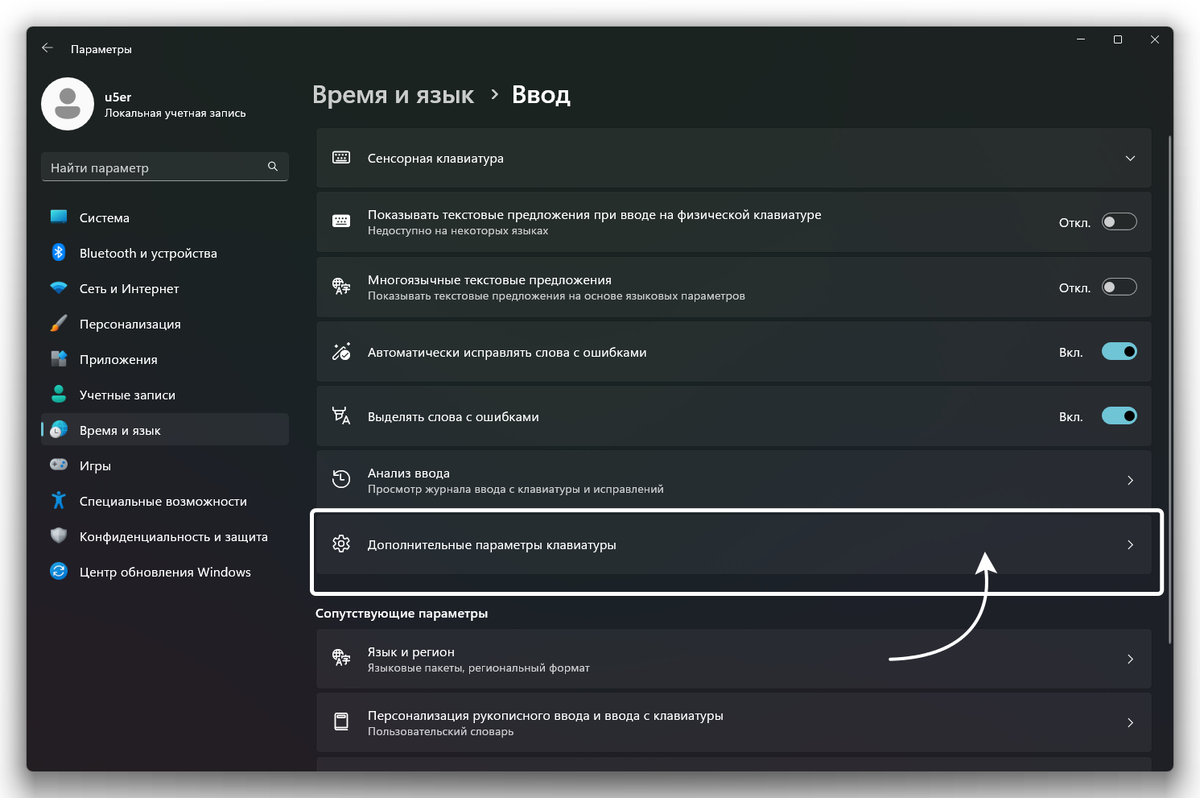This screenshot has height=798, width=1200.
Task: Click the search magnifier icon
Action: 273,167
